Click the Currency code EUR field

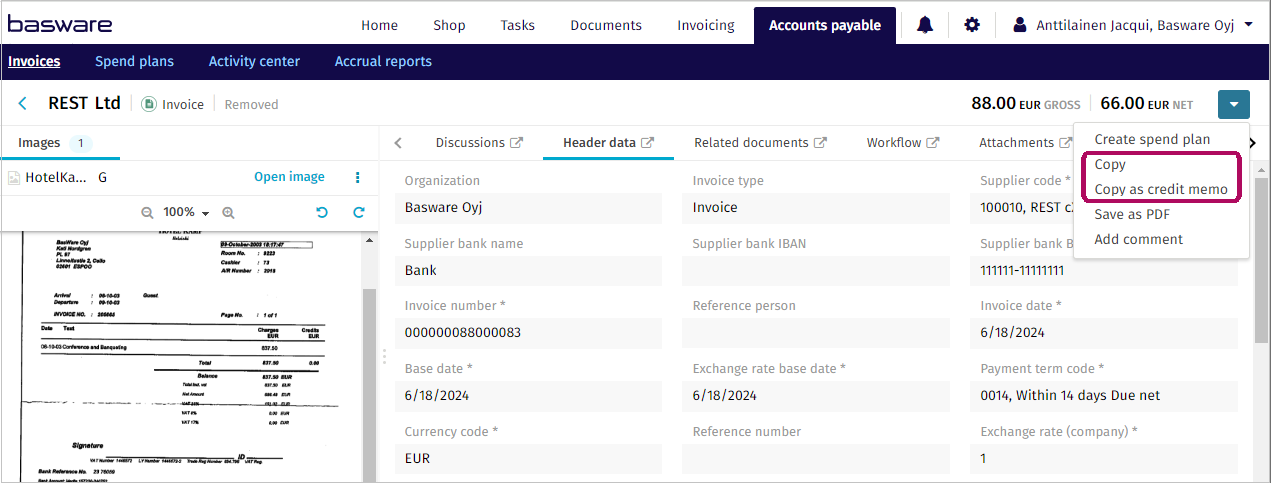pyautogui.click(x=528, y=458)
